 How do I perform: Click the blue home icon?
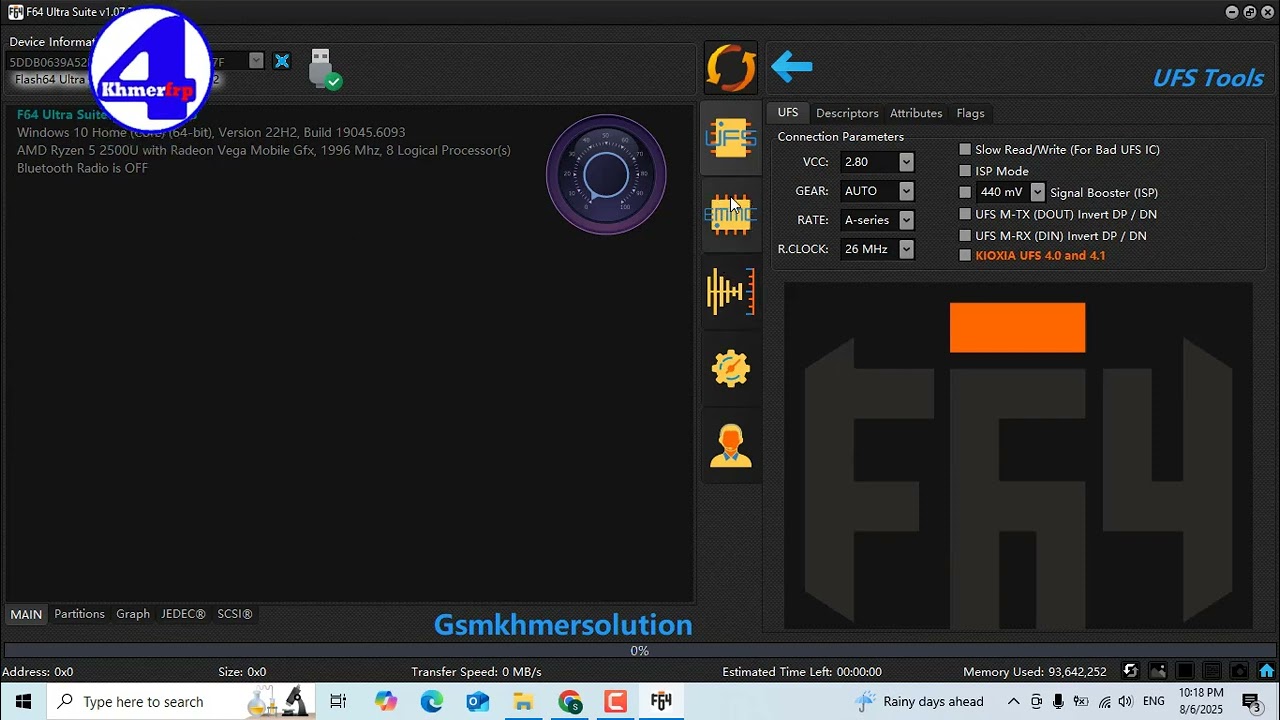pos(1266,671)
